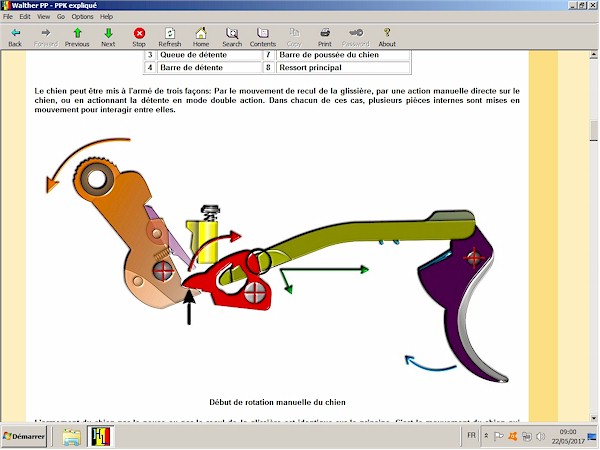
Task: Click the 'Barre de poussée du chien' cell
Action: 342,55
